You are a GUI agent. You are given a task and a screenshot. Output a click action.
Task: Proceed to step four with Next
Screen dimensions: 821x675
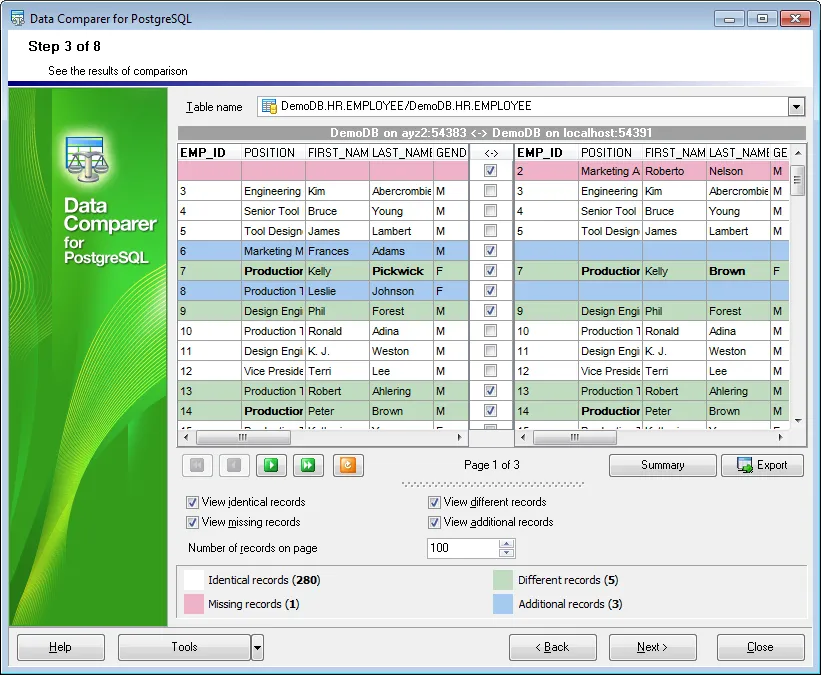pyautogui.click(x=652, y=647)
